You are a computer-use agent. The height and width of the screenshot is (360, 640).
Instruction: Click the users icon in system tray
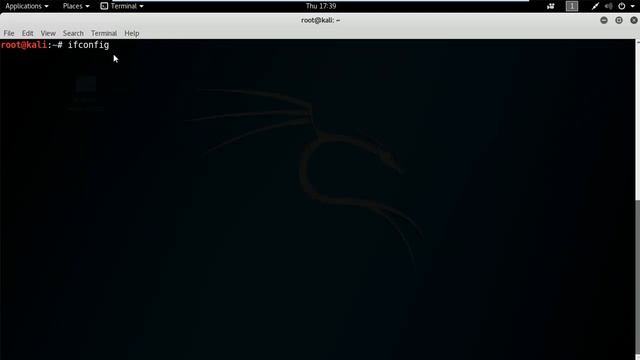pos(551,6)
